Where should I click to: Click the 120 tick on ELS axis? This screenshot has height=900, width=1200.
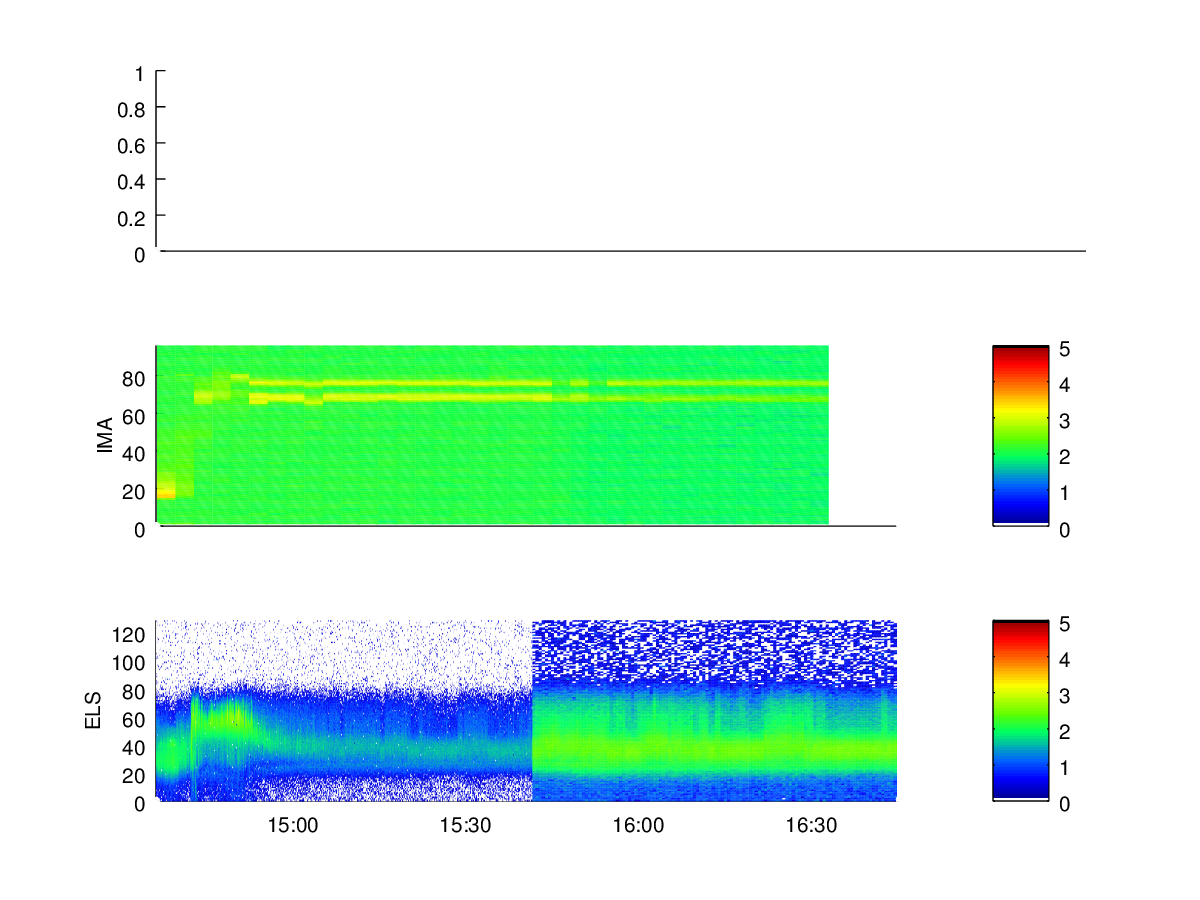131,634
